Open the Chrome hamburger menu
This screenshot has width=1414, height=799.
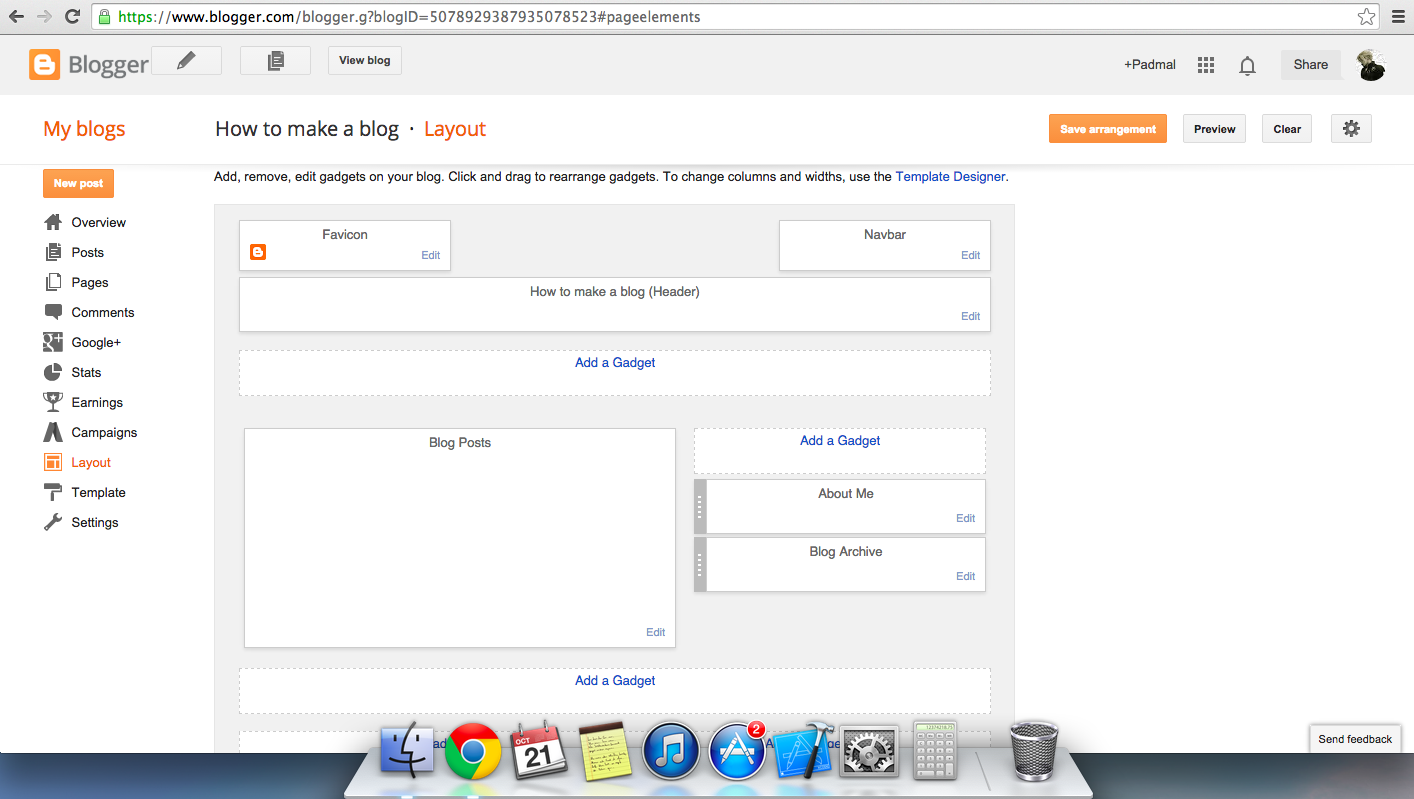(x=1398, y=16)
